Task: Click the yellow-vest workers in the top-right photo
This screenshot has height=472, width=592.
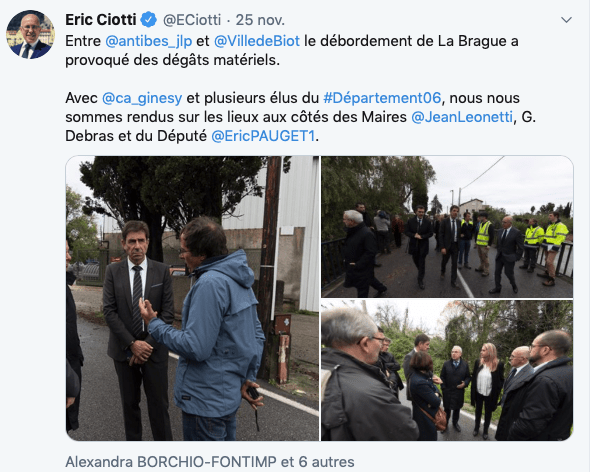Action: 544,245
